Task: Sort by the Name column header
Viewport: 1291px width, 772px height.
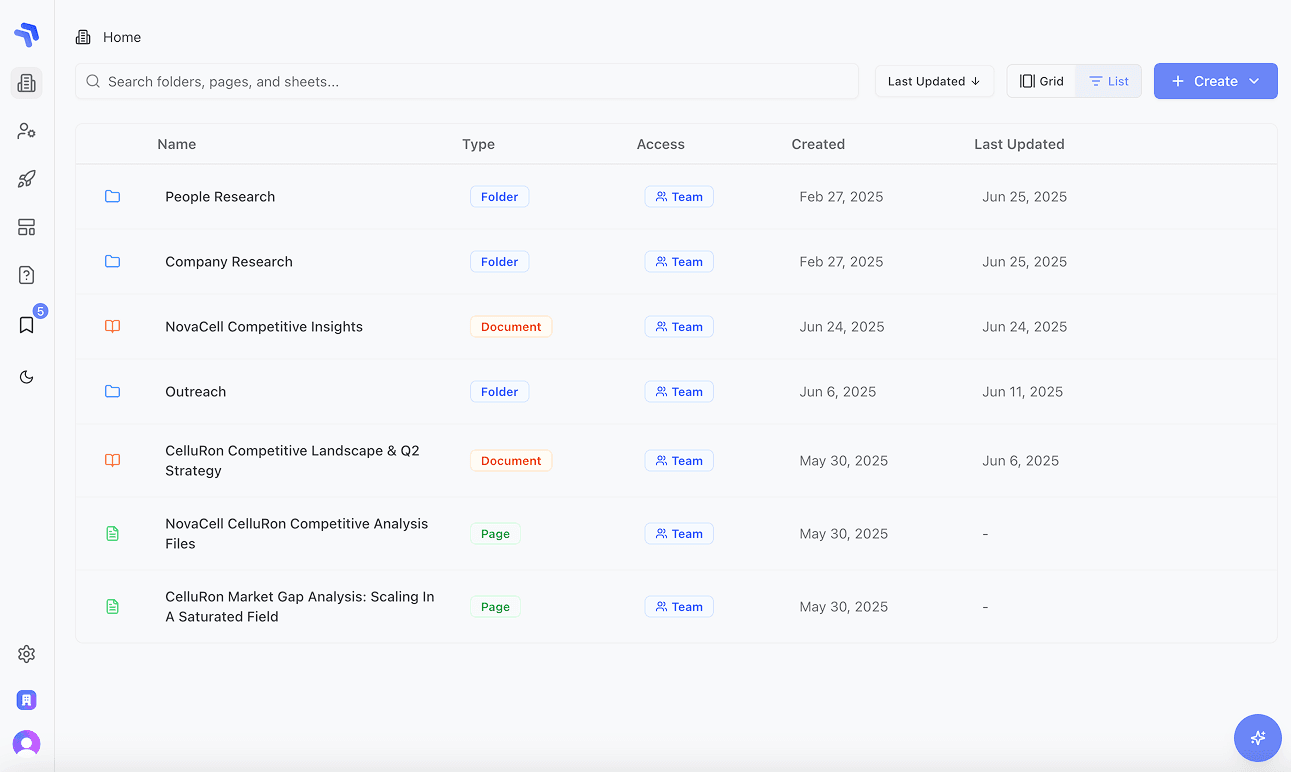Action: (177, 144)
